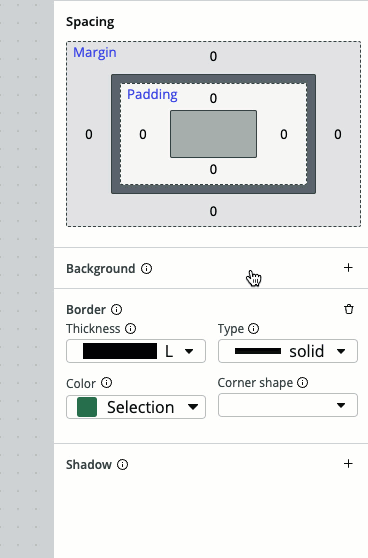Open the border Color dropdown
This screenshot has height=558, width=368.
(136, 407)
